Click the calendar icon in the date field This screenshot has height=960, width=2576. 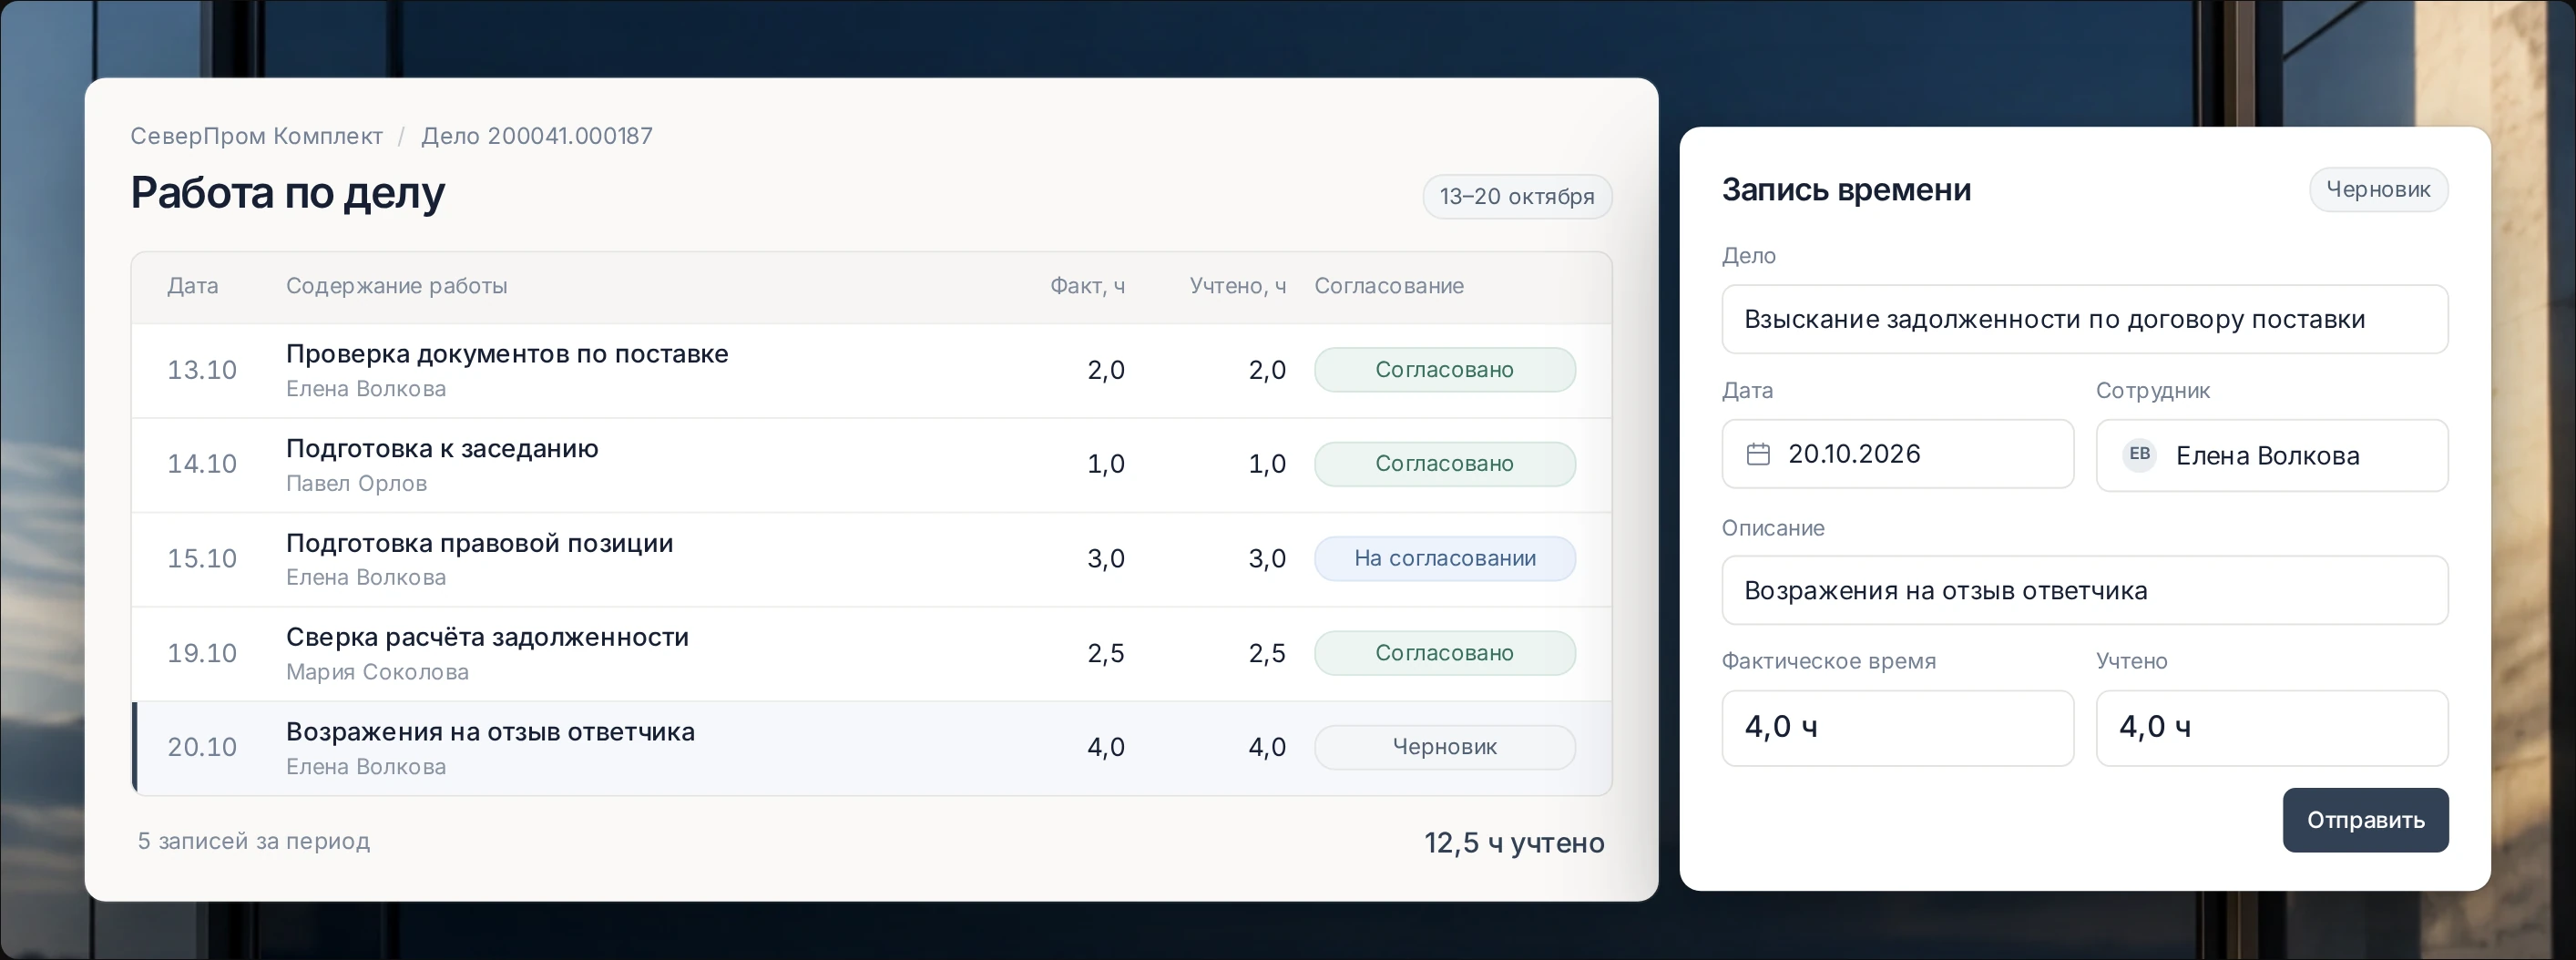(1758, 454)
